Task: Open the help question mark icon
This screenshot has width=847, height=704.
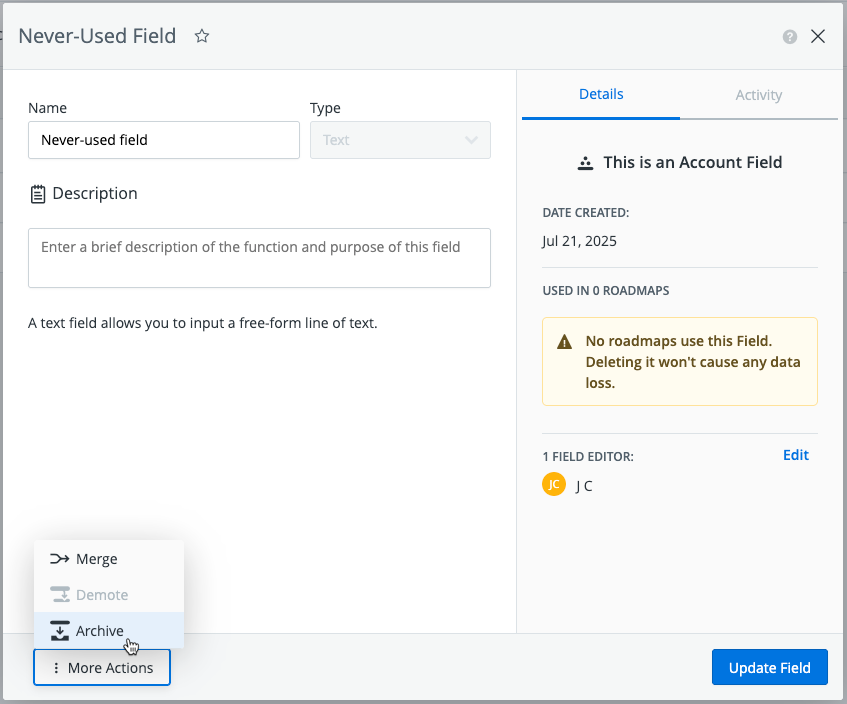Action: (x=790, y=37)
